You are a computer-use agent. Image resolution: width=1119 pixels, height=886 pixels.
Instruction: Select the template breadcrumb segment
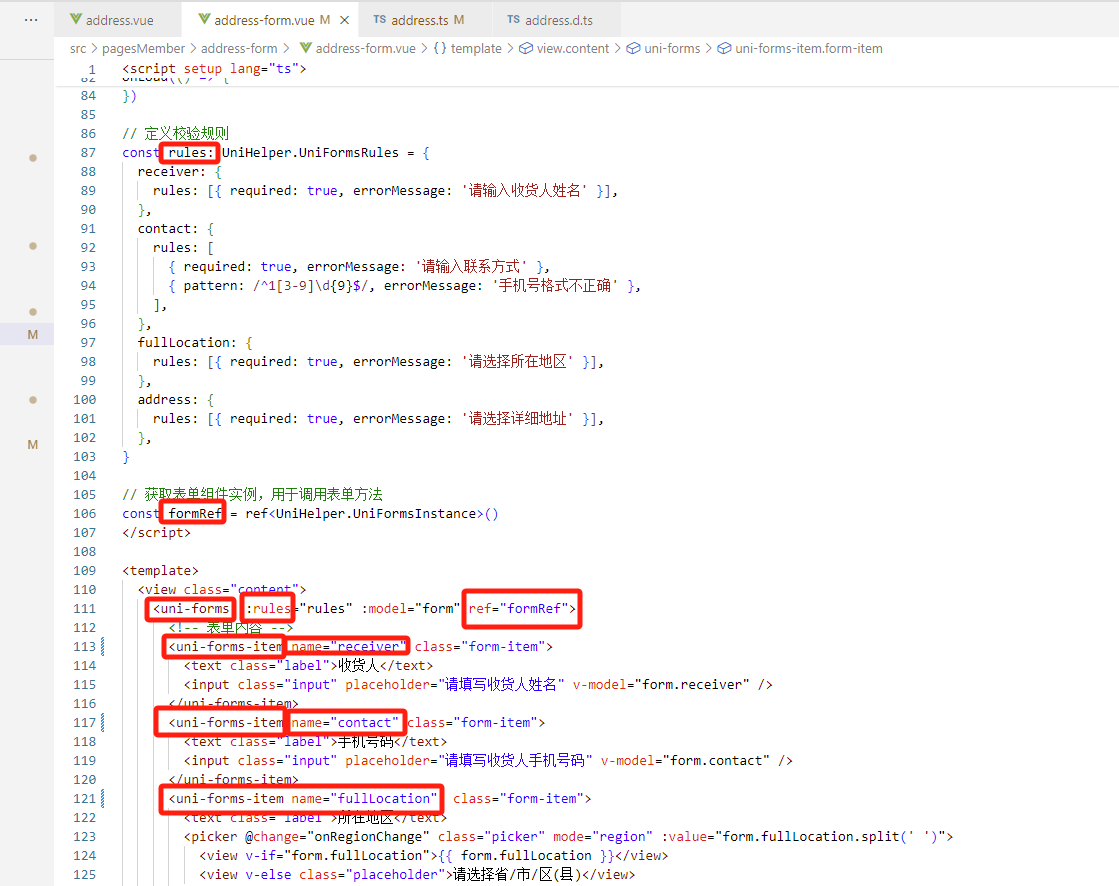(x=476, y=49)
